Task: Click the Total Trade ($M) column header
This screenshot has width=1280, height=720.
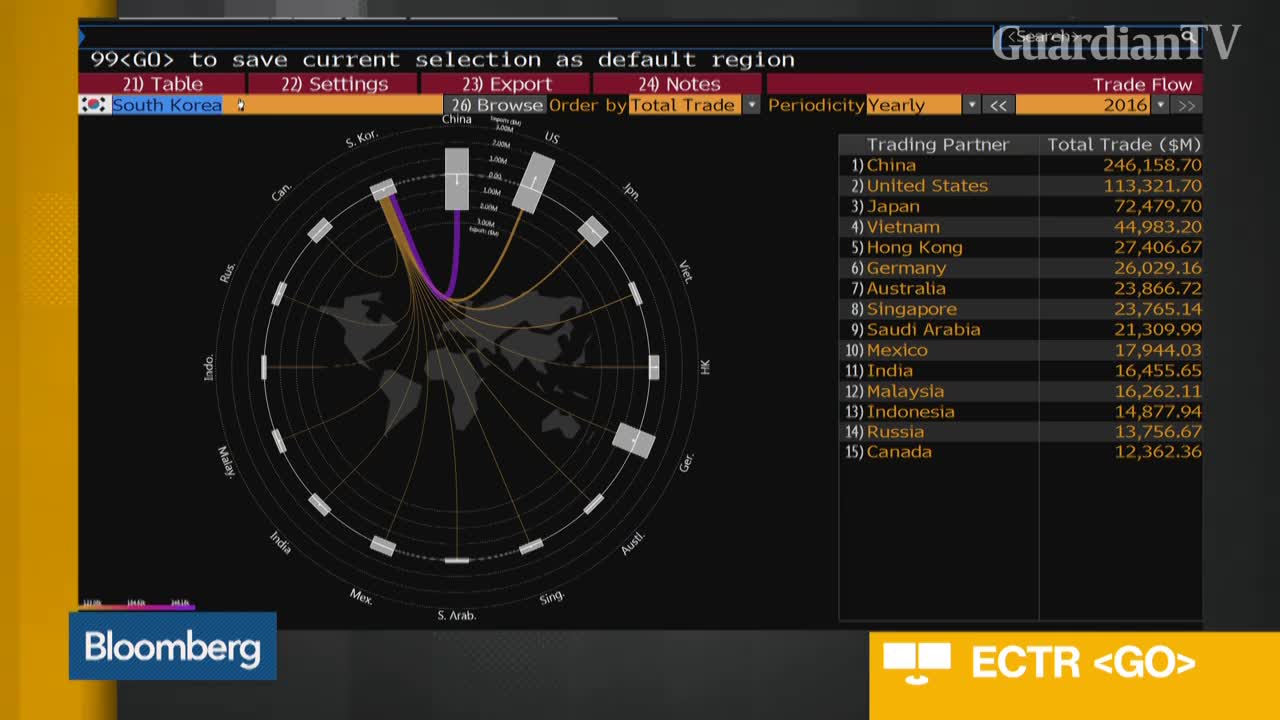Action: [1123, 144]
